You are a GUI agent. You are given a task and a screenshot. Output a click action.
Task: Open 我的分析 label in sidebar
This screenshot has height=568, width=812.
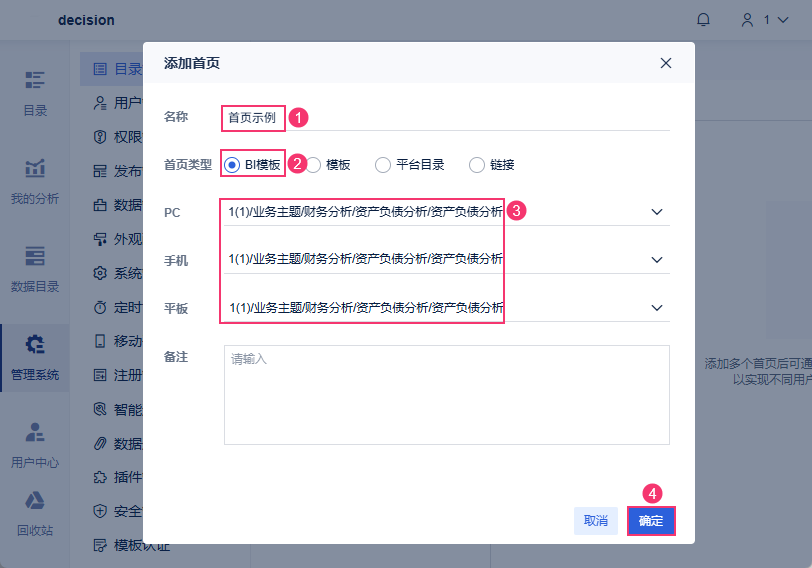[35, 198]
